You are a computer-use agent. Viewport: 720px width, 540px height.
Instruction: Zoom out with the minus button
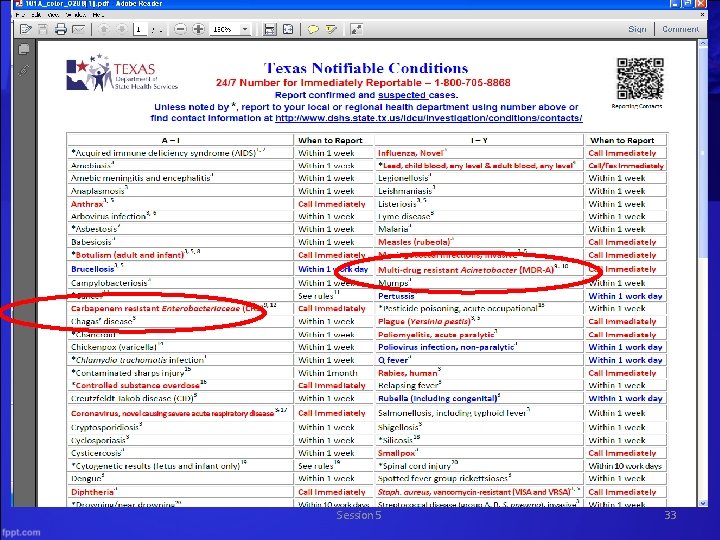[x=181, y=29]
